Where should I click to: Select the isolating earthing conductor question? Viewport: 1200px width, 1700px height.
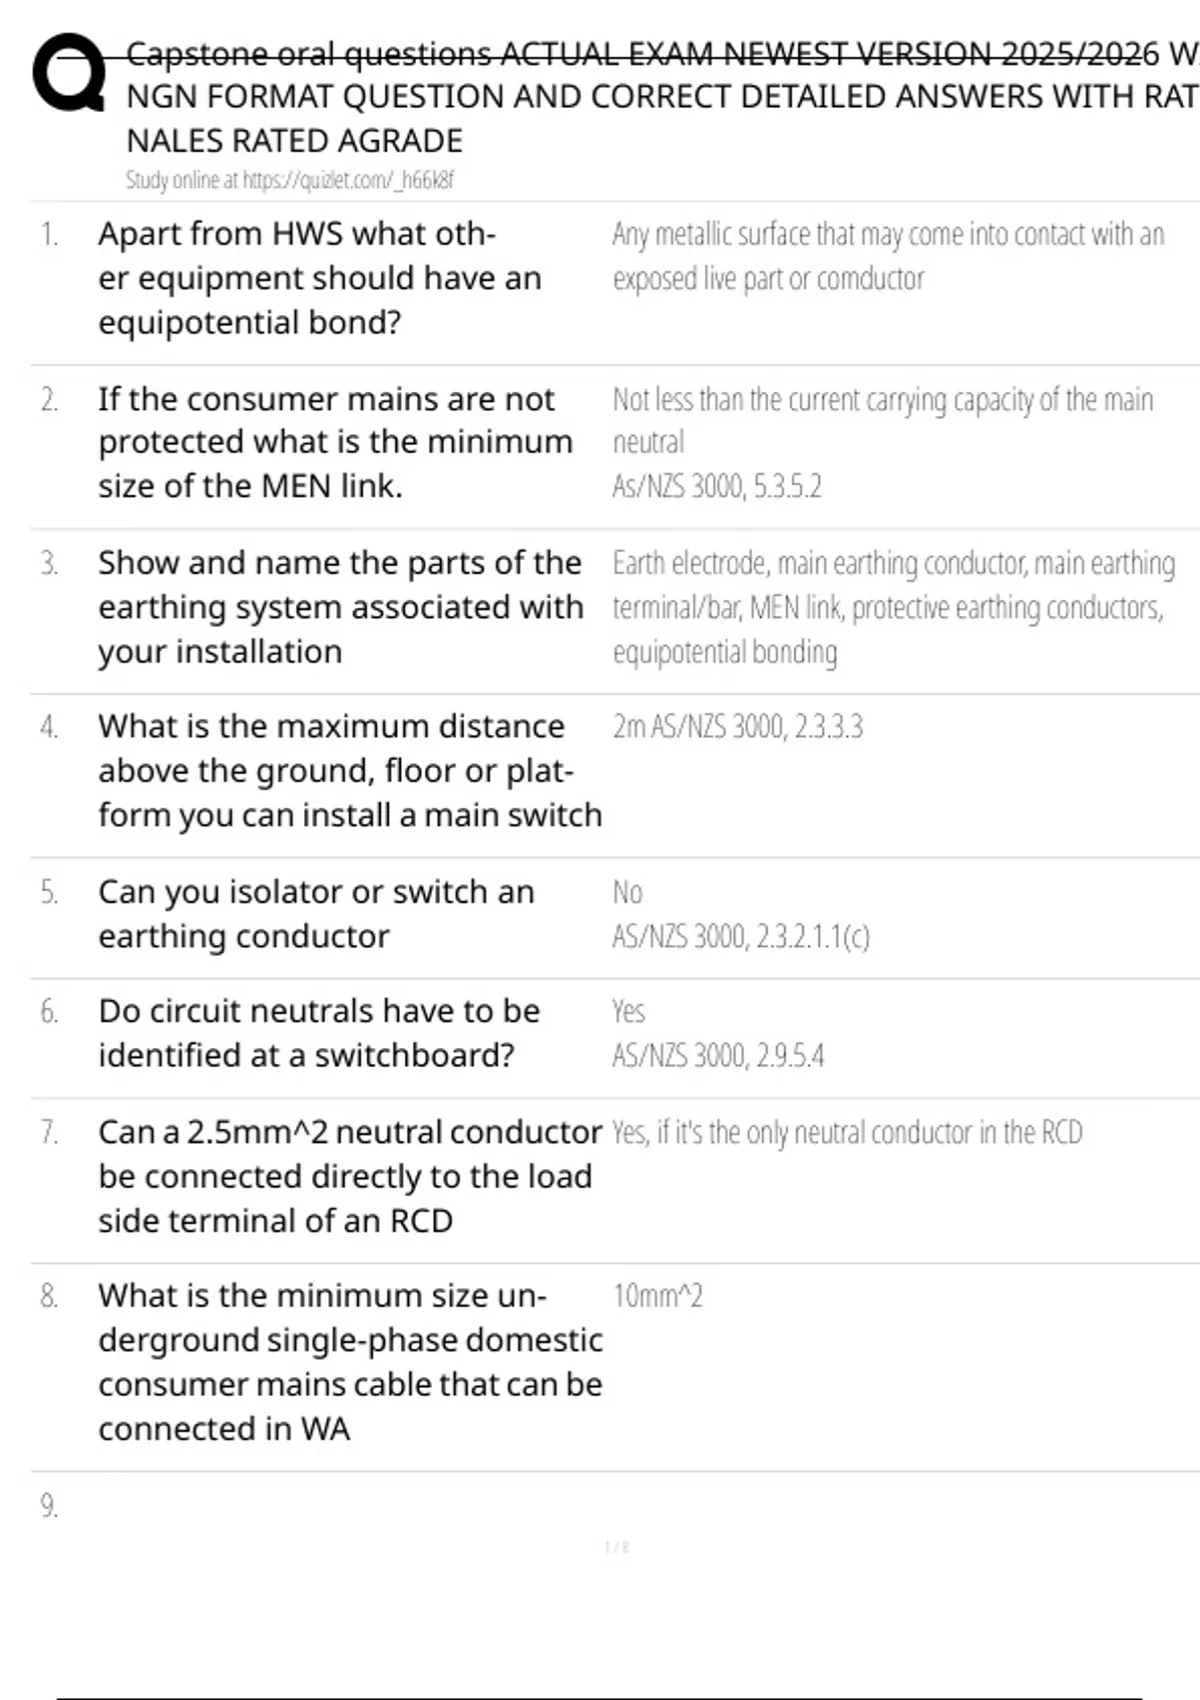[x=316, y=914]
